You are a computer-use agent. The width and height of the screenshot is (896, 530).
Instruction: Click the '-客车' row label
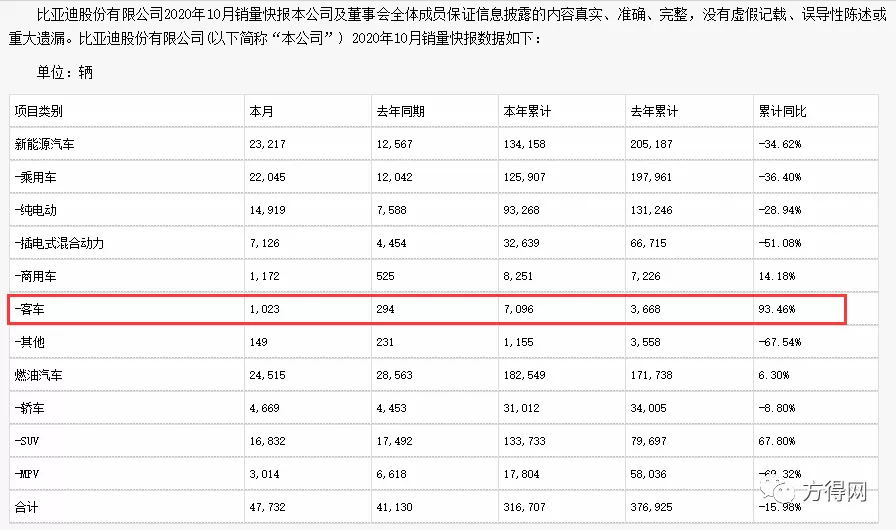pos(30,310)
